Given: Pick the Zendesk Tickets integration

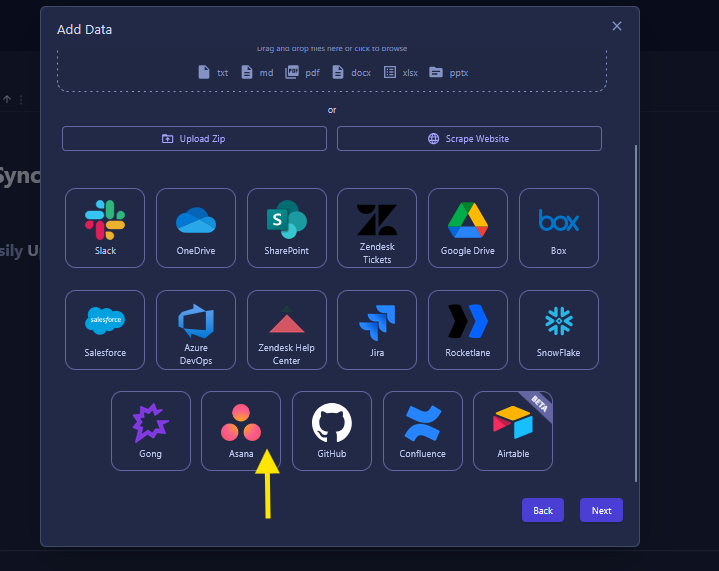Looking at the screenshot, I should [x=377, y=228].
